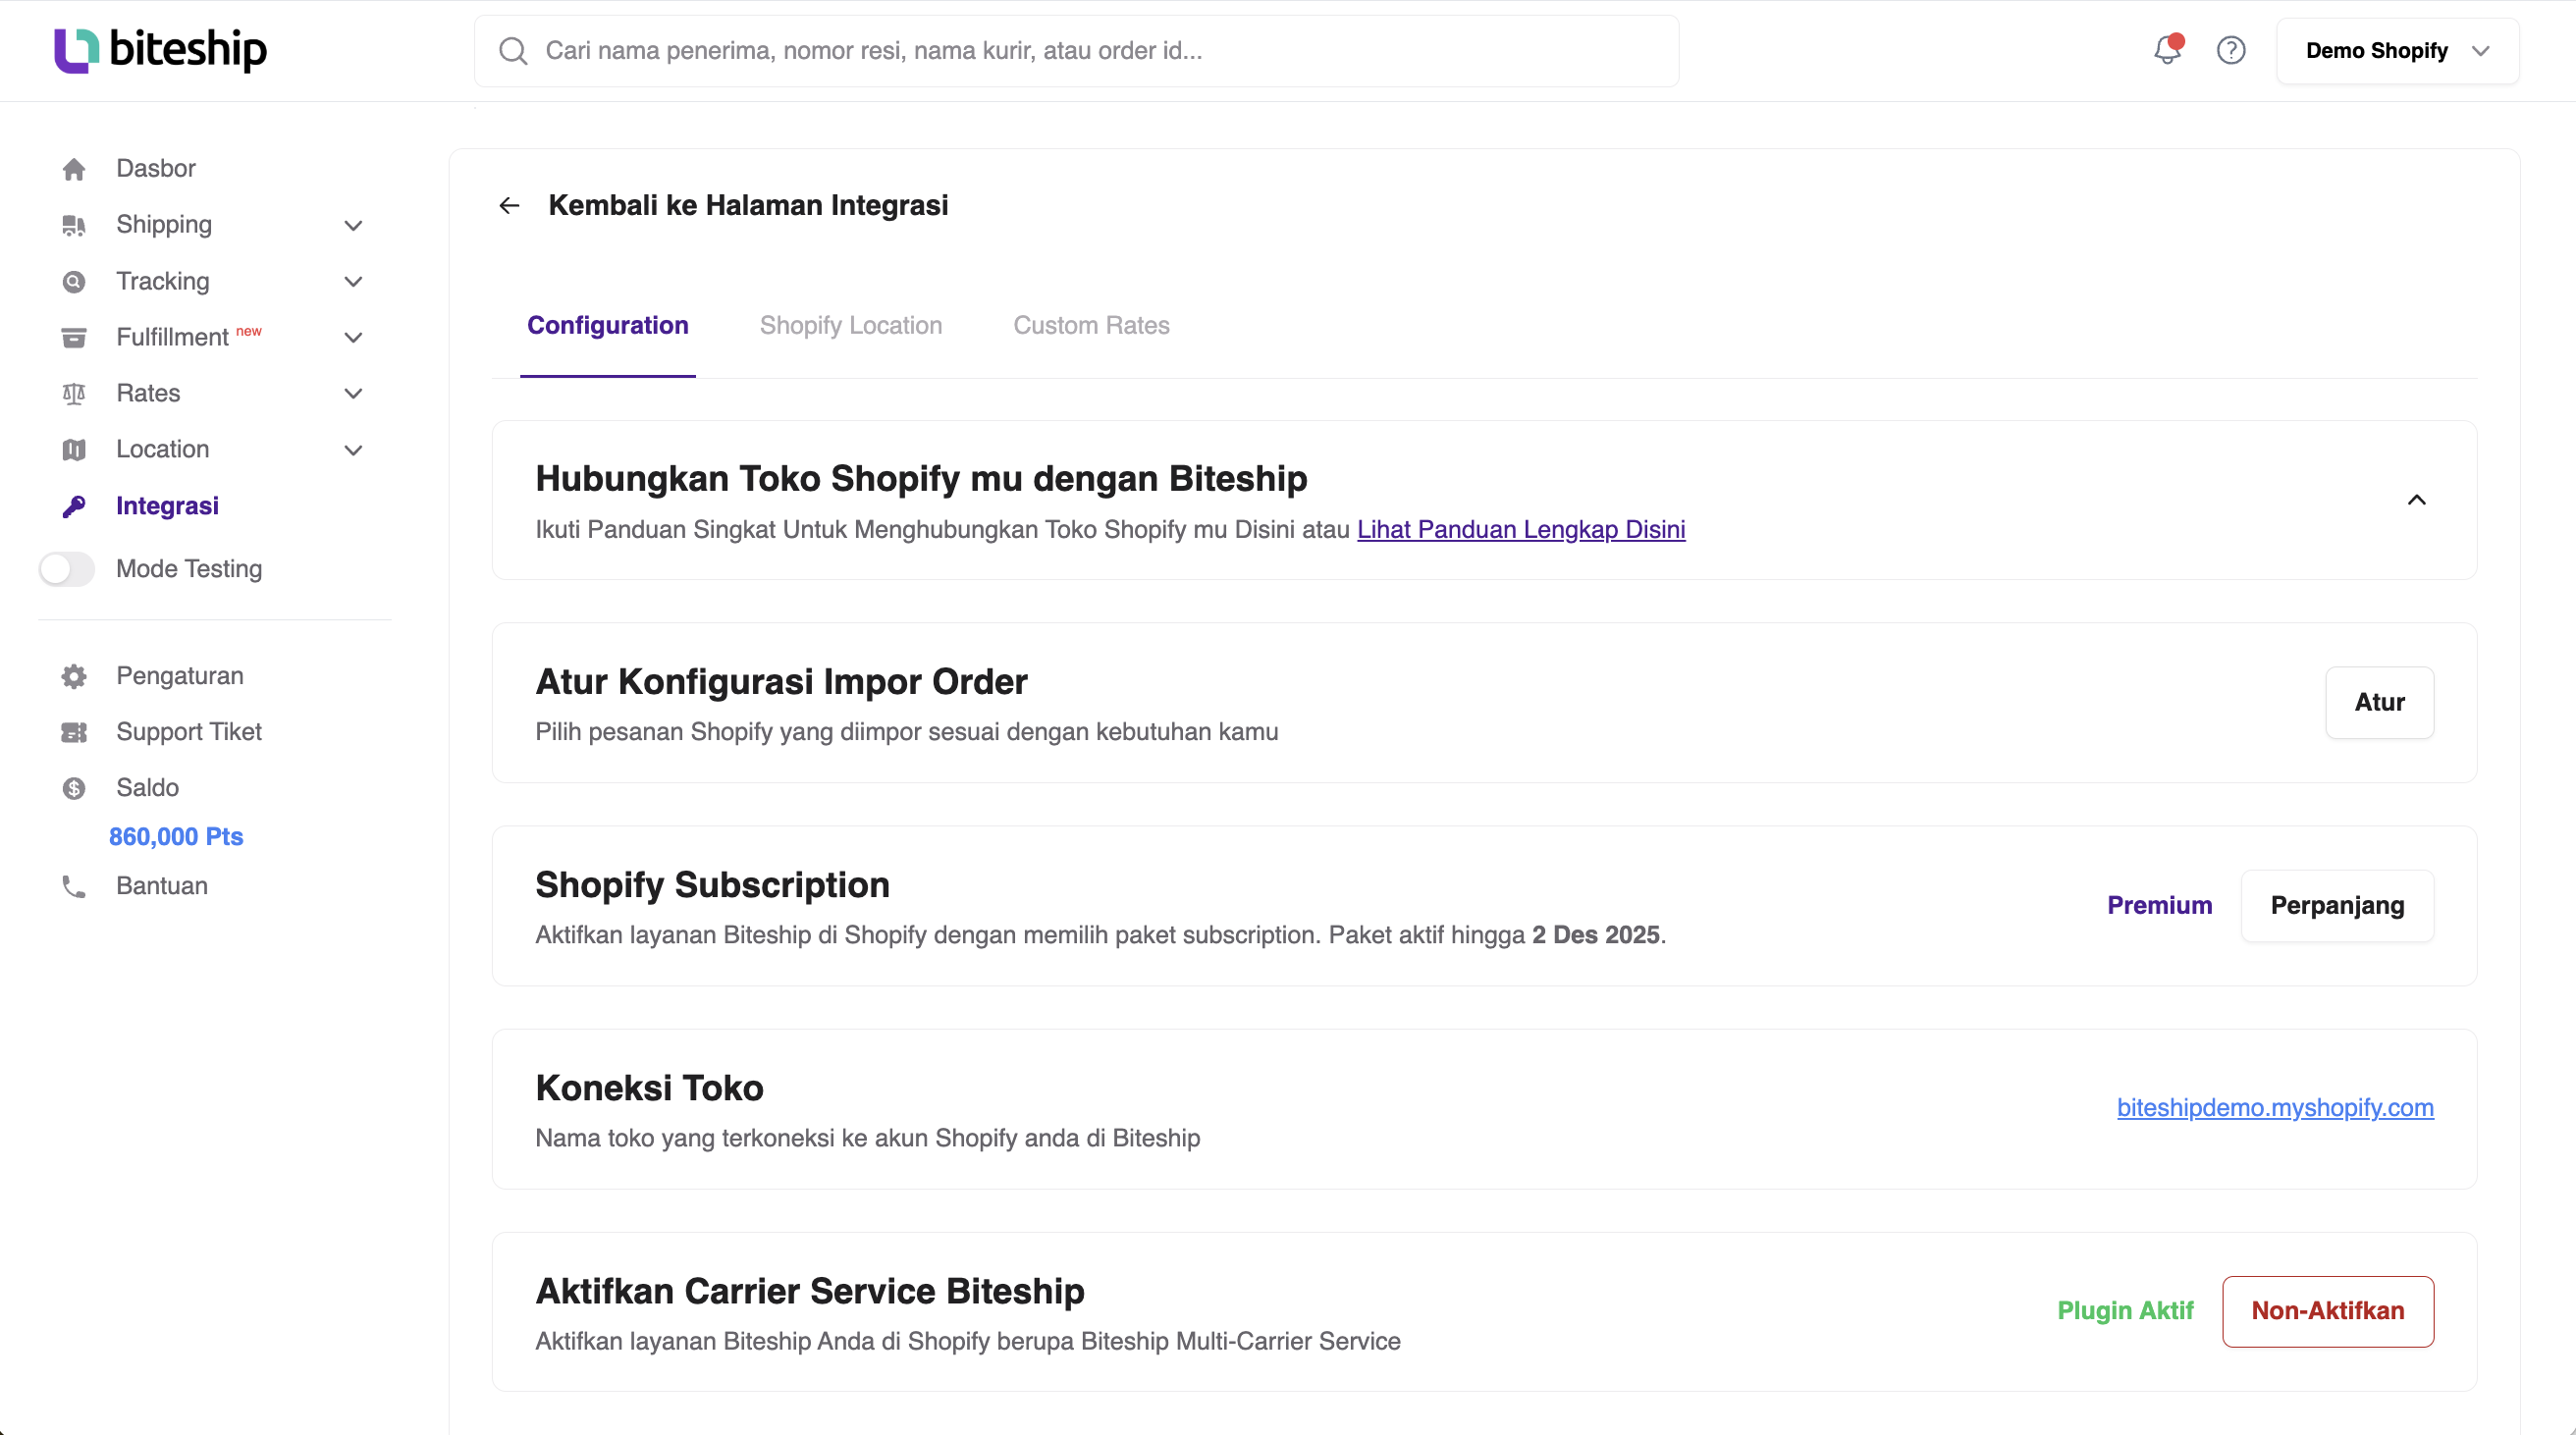Screen dimensions: 2576x1435
Task: Expand the Shipping menu chevron
Action: tap(353, 225)
